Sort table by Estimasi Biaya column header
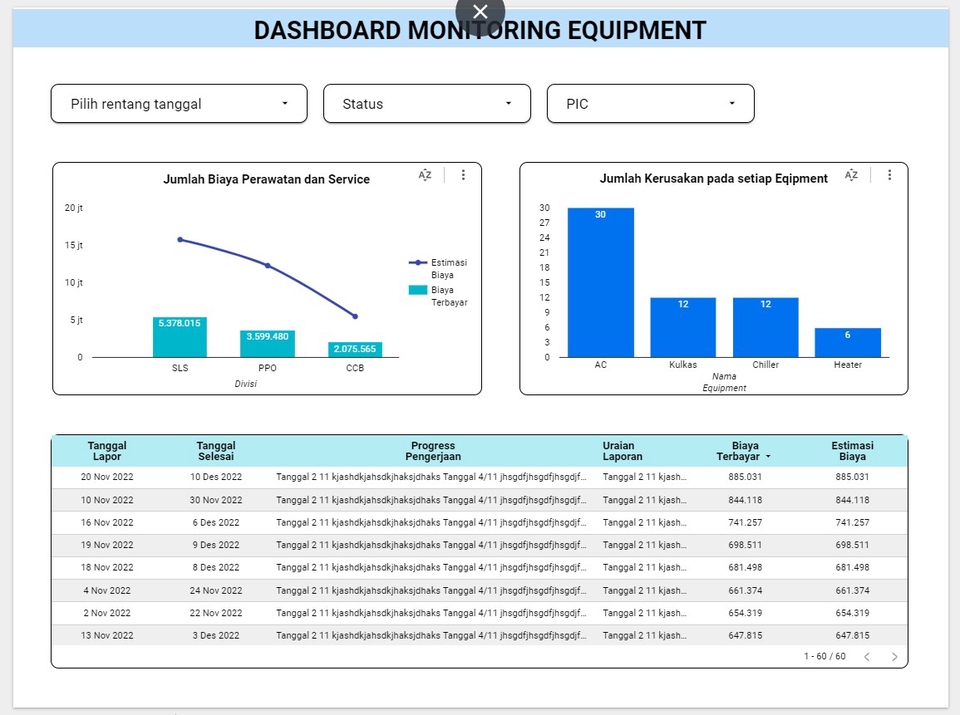This screenshot has height=715, width=960. pos(852,451)
